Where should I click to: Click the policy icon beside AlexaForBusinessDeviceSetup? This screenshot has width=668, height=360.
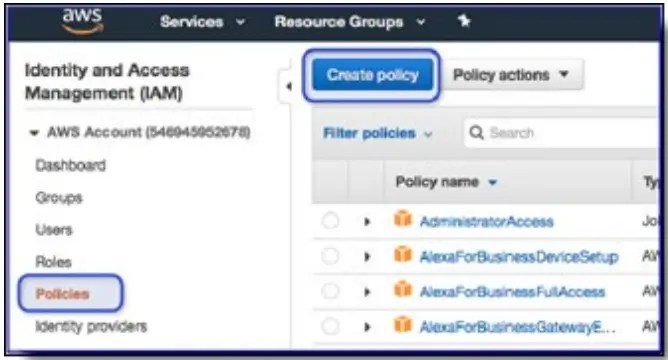coord(403,255)
